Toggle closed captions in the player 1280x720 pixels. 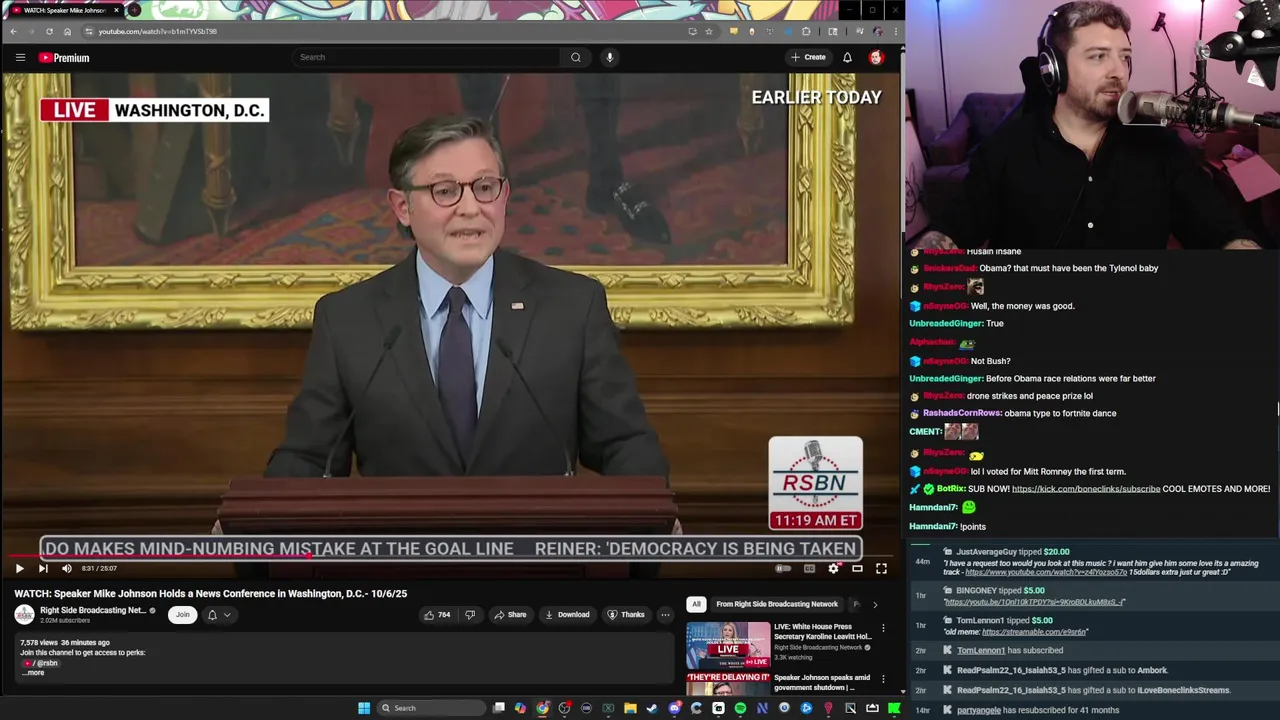tap(809, 568)
